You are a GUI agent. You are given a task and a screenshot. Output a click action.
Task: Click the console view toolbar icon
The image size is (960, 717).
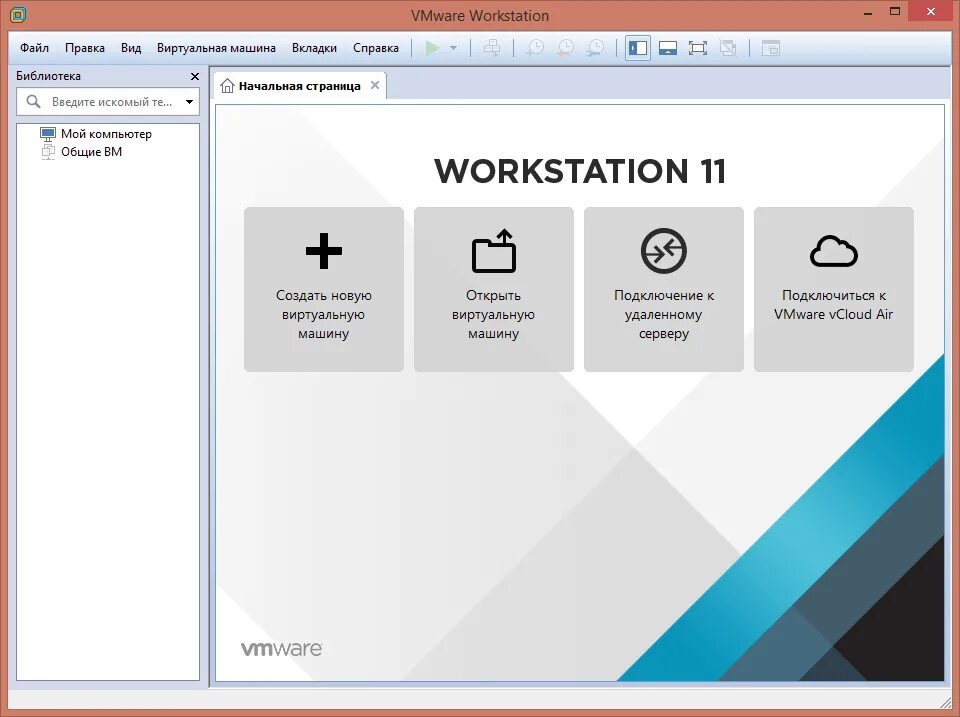771,48
